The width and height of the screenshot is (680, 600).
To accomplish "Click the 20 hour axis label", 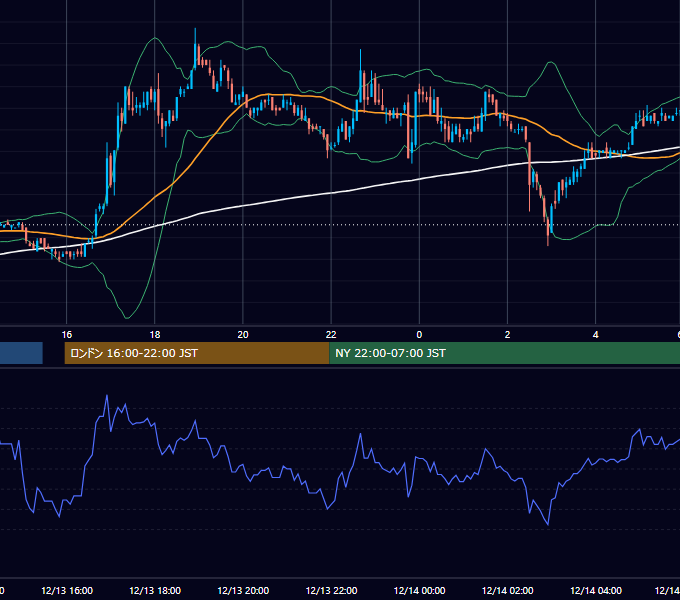I will [243, 335].
